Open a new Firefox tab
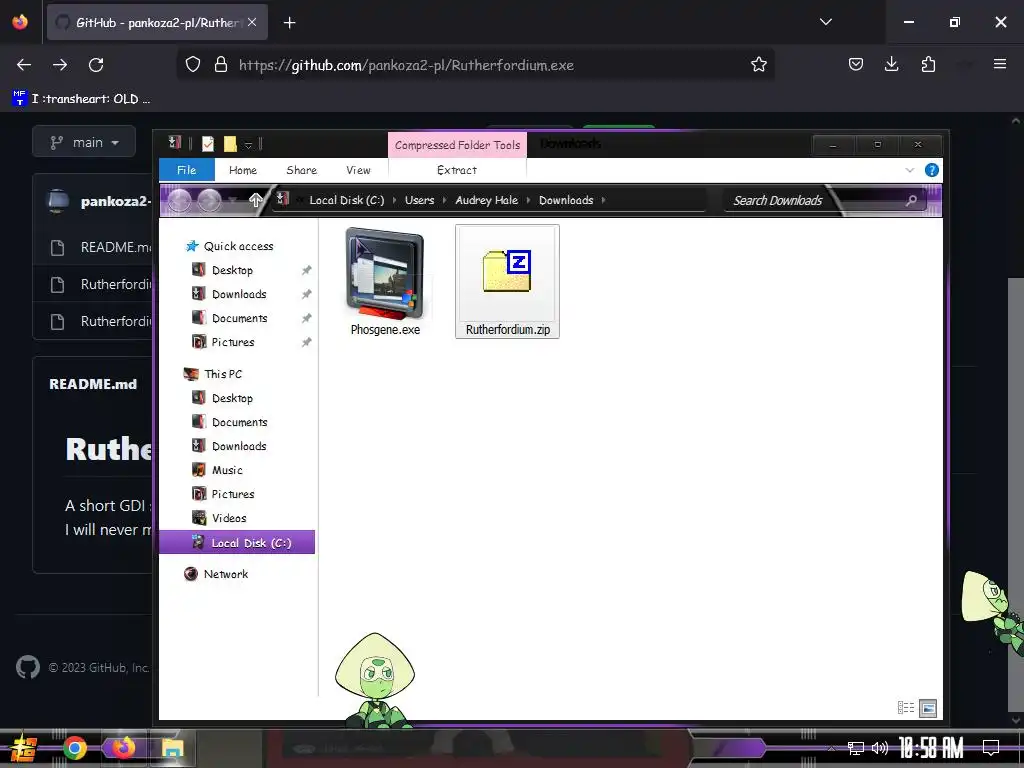The image size is (1024, 768). coord(289,23)
